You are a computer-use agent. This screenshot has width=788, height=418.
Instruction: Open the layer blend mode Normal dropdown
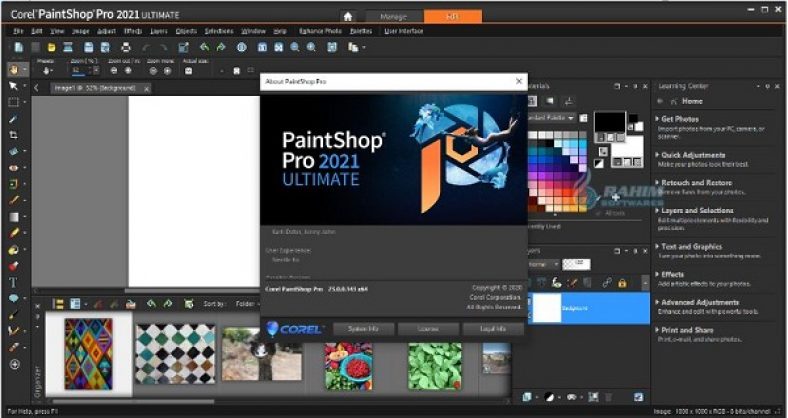(x=543, y=264)
